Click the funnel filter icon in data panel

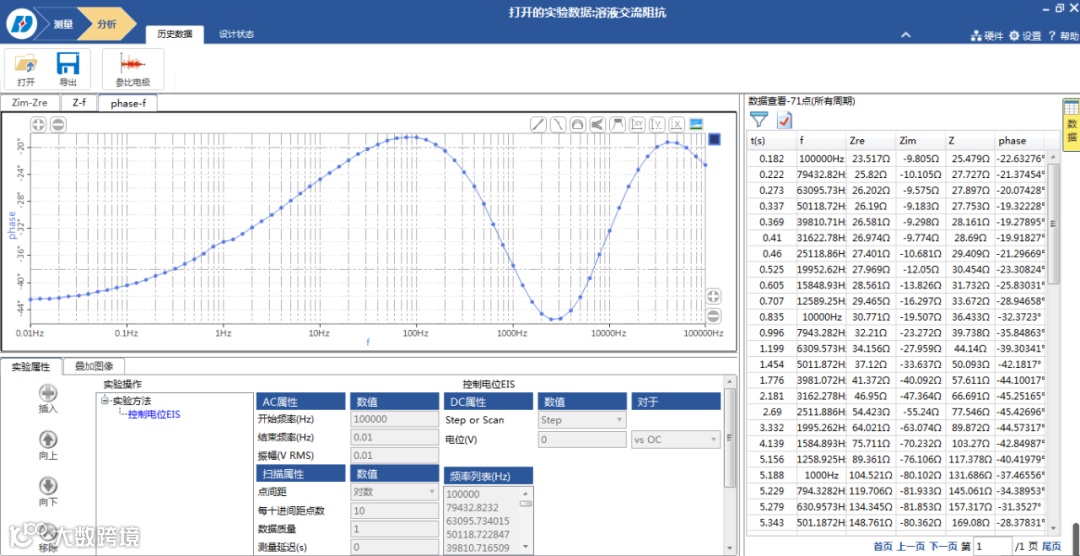[x=758, y=120]
